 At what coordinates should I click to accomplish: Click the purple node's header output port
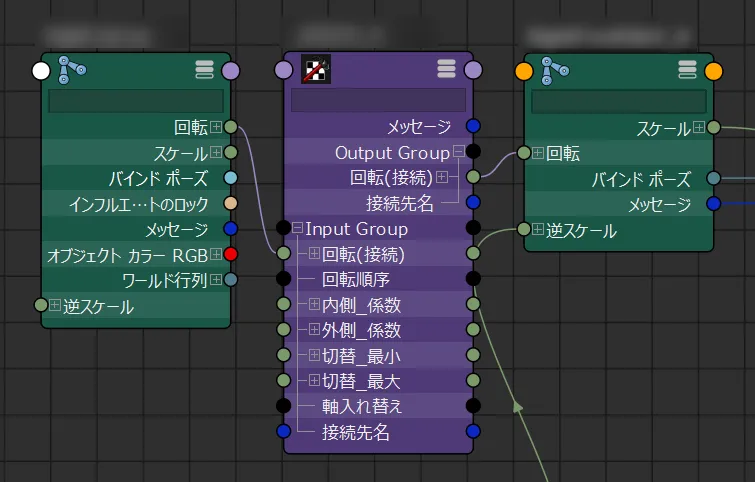tap(473, 70)
